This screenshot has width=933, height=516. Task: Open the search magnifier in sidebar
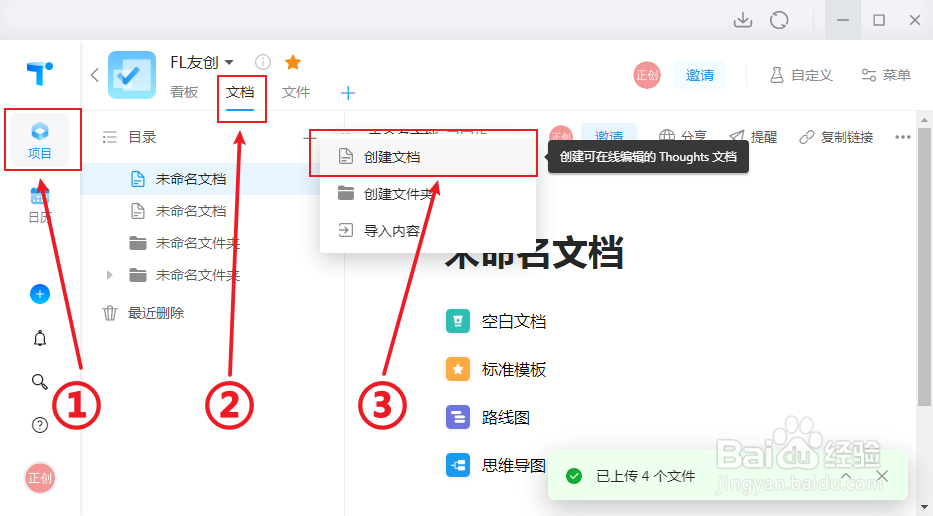tap(40, 381)
